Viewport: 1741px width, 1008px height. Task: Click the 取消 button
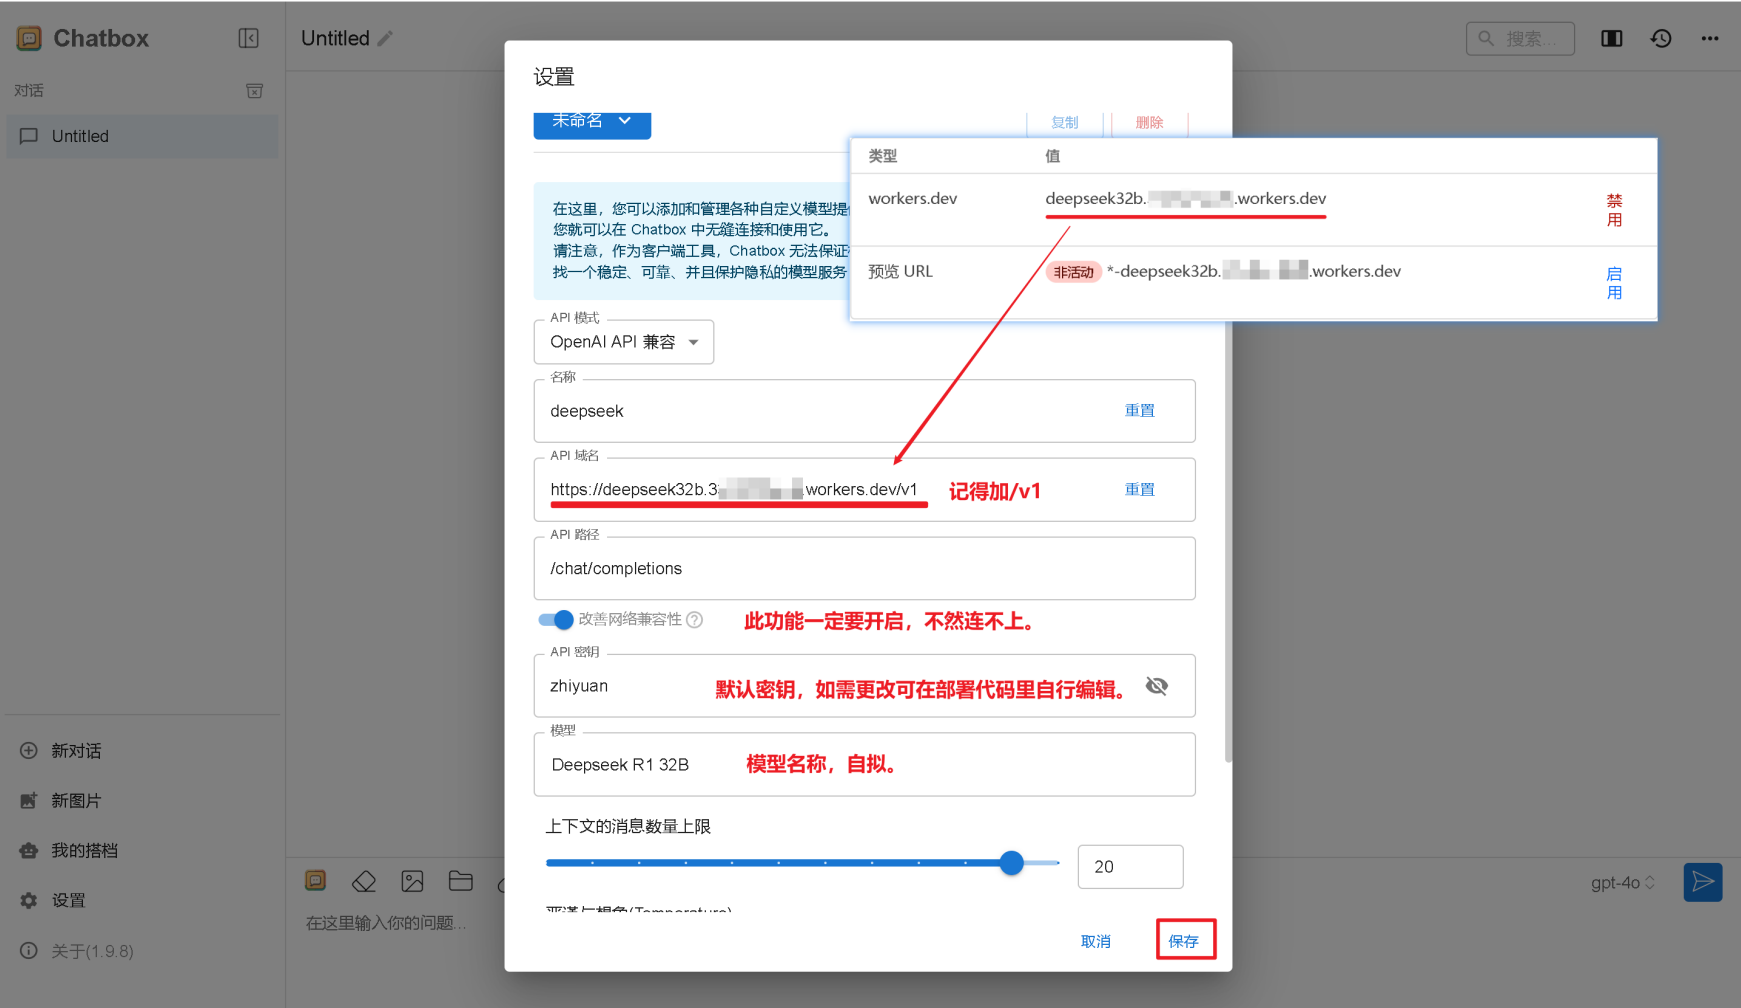click(1095, 941)
